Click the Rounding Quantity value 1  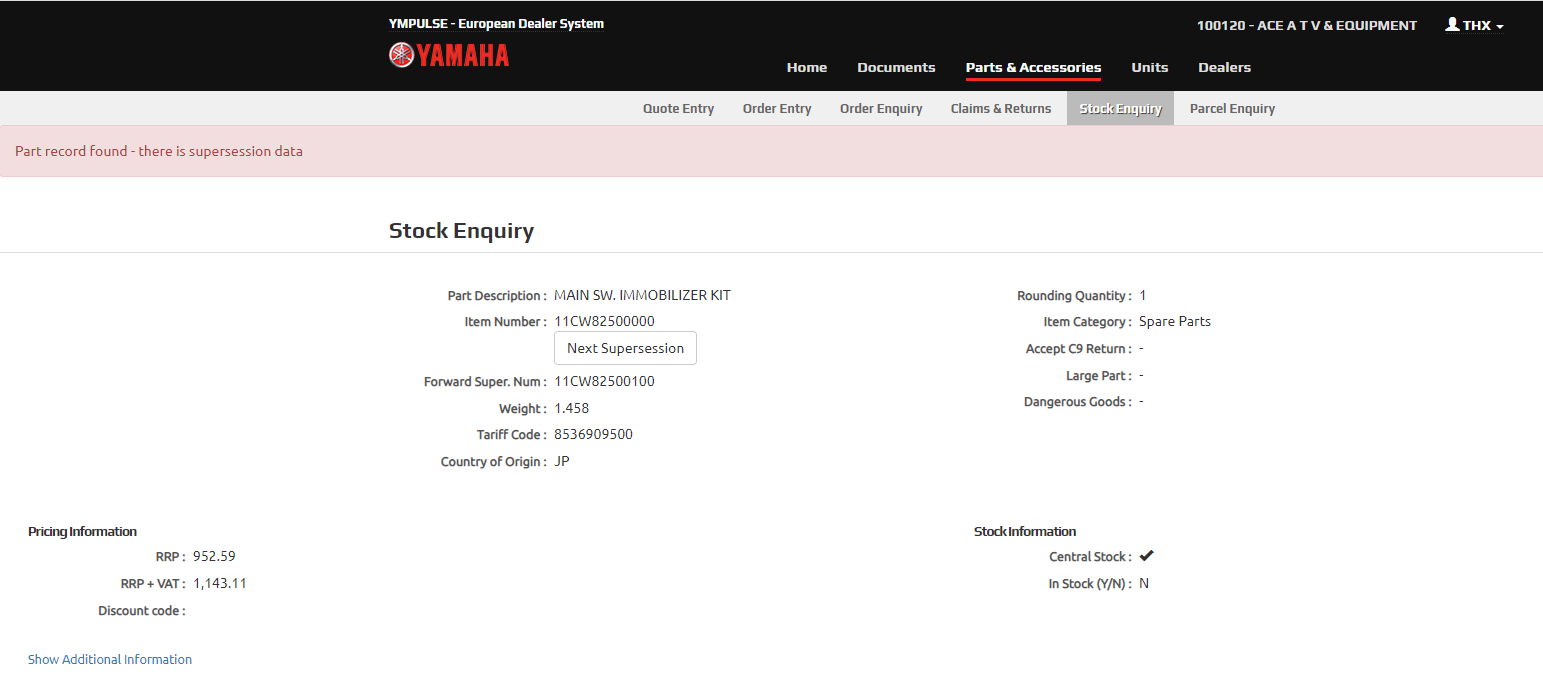coord(1143,295)
